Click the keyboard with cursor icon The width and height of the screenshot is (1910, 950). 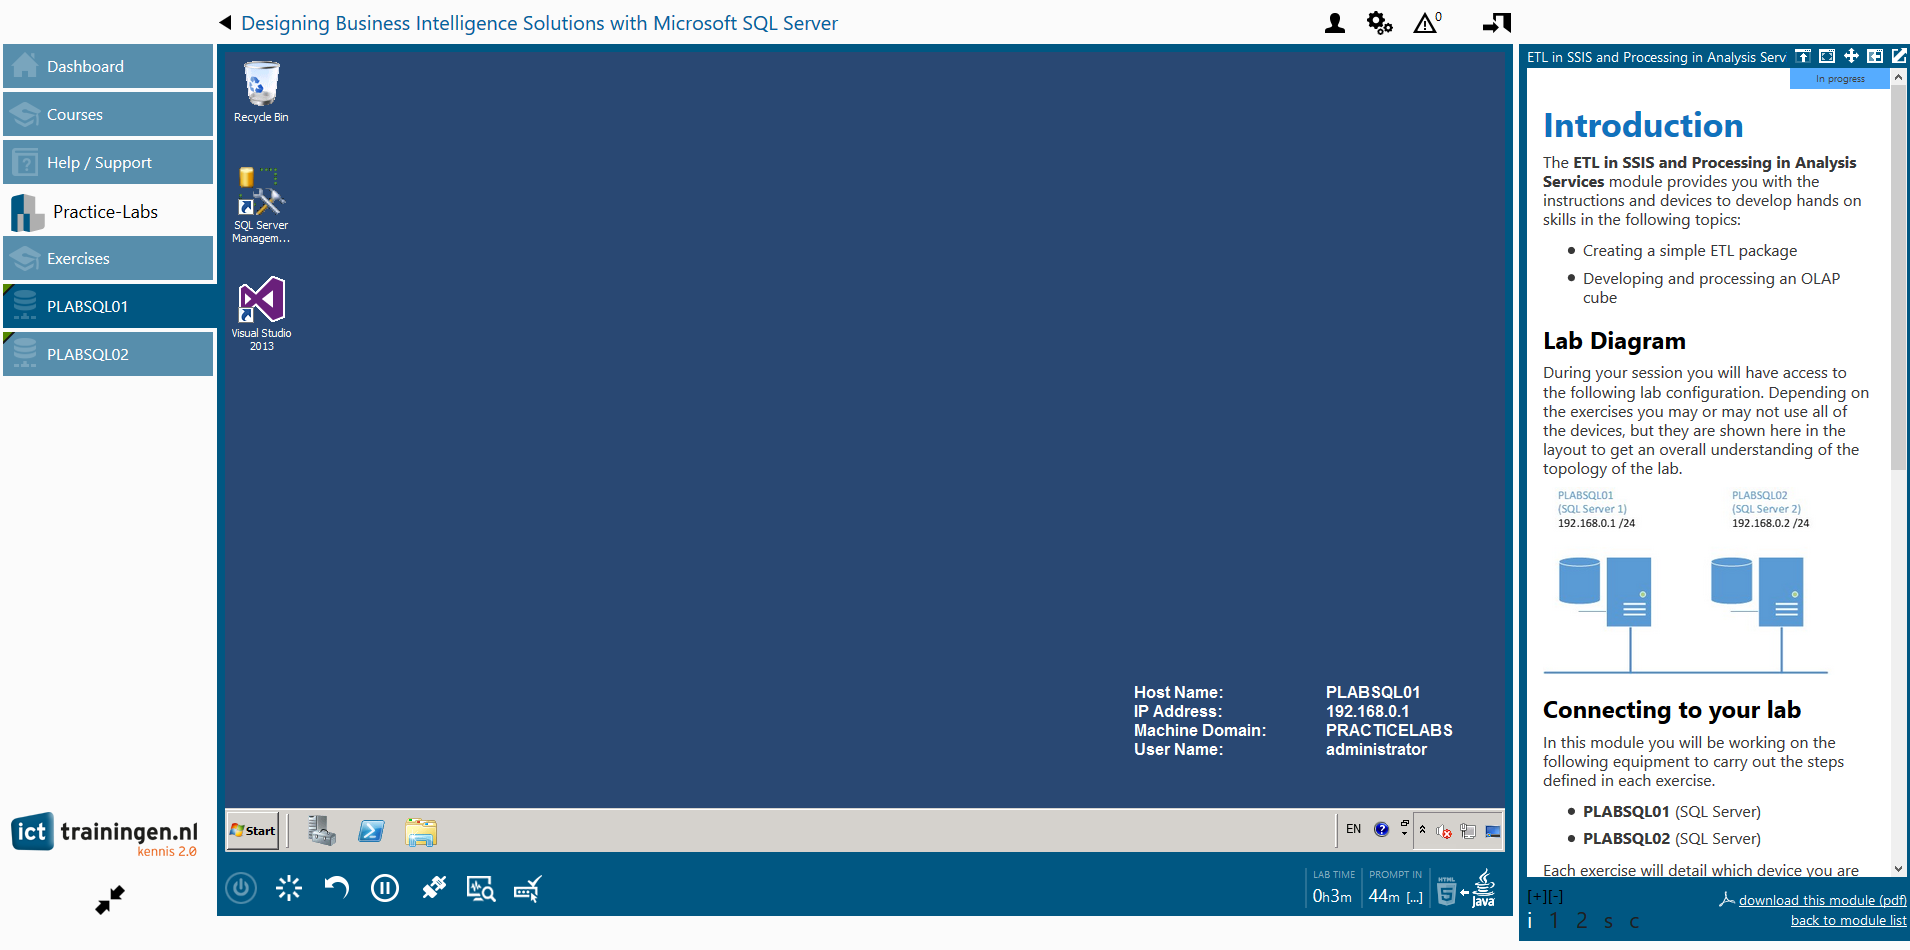(528, 888)
